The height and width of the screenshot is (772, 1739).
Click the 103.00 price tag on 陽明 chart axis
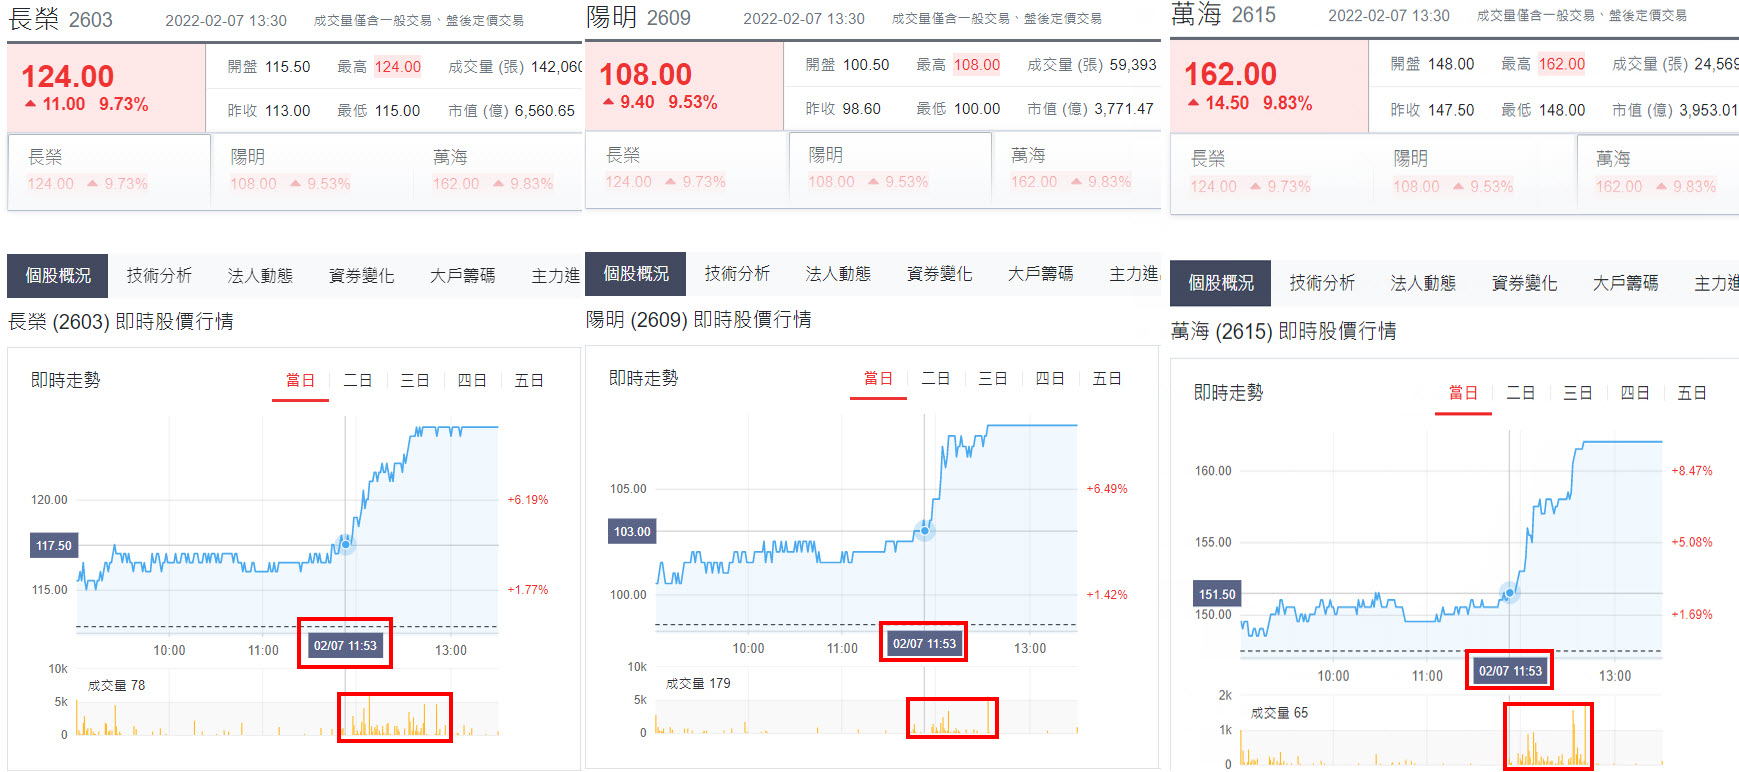632,532
